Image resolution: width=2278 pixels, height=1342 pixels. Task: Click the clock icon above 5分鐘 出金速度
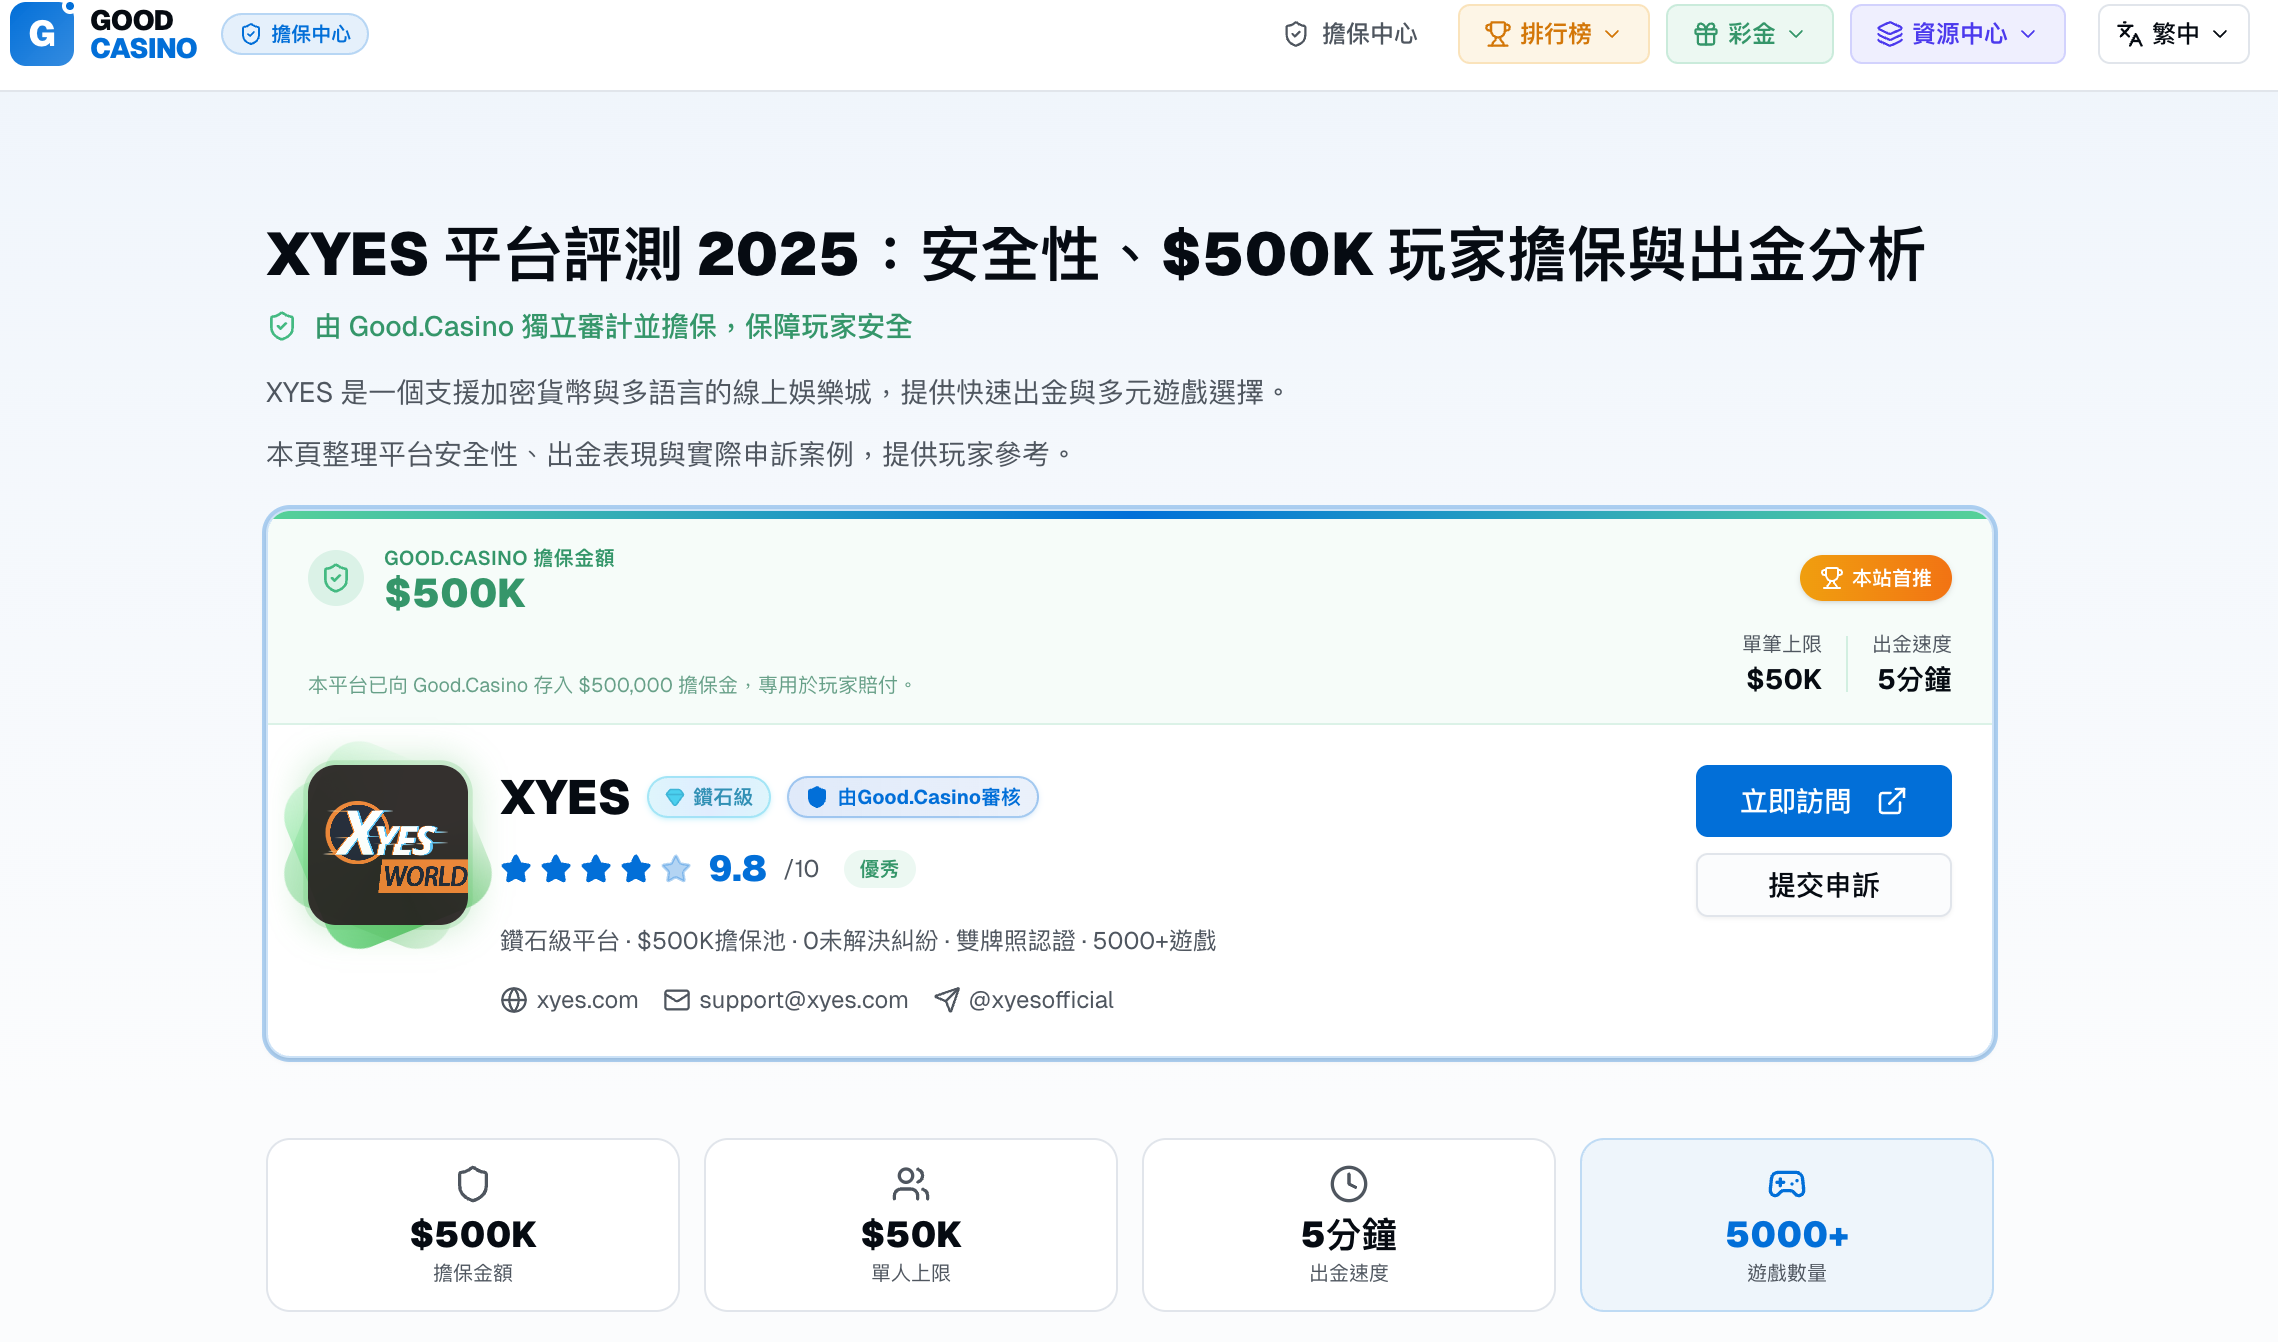tap(1348, 1184)
